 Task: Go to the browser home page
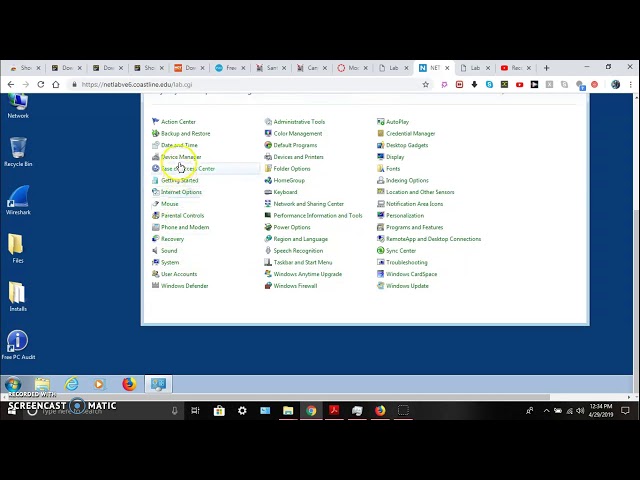click(56, 84)
